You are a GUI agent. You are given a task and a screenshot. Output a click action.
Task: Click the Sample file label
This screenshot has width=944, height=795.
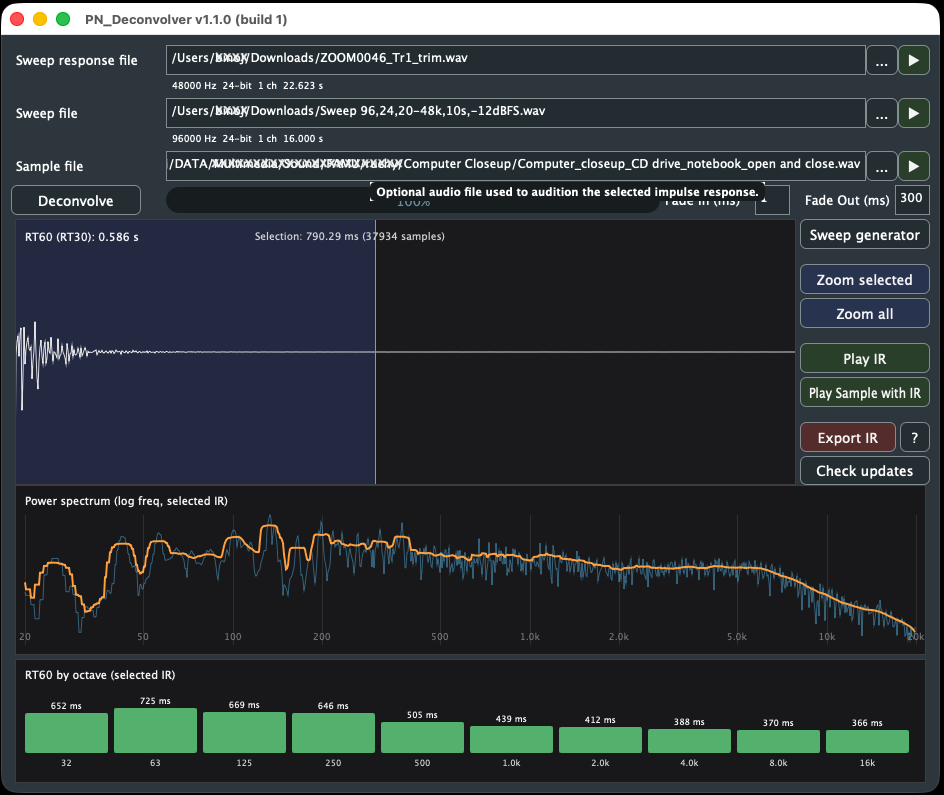(x=49, y=166)
